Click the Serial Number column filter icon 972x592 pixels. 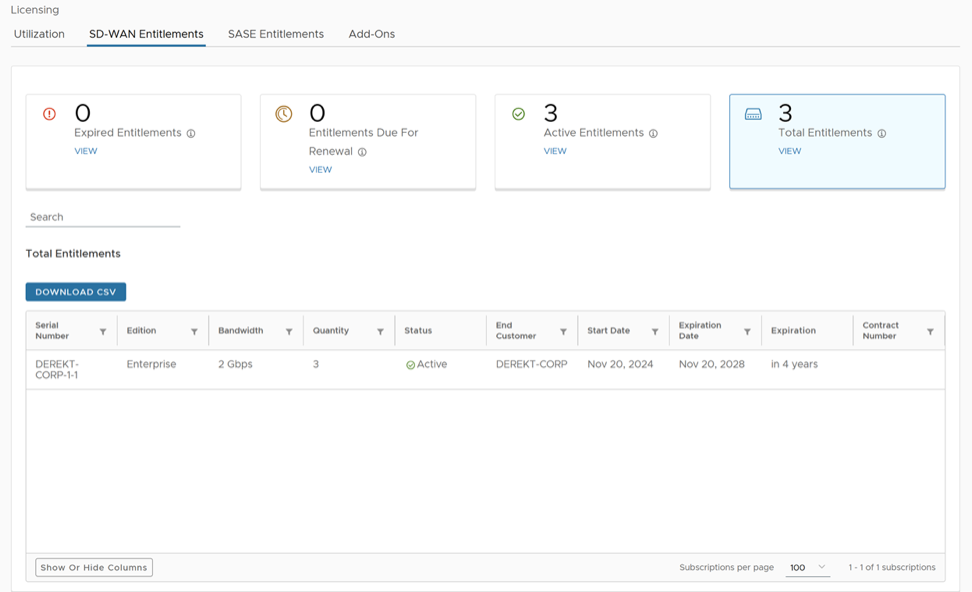[103, 332]
